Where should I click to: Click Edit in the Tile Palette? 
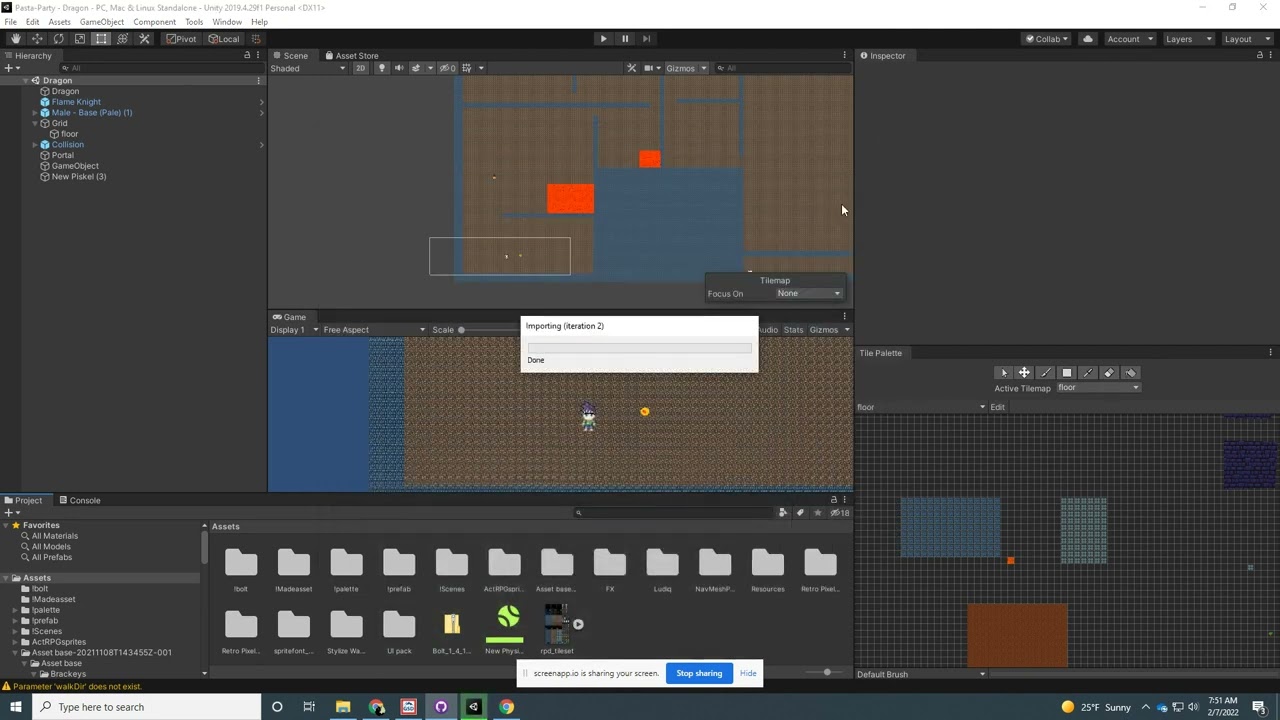tap(997, 407)
